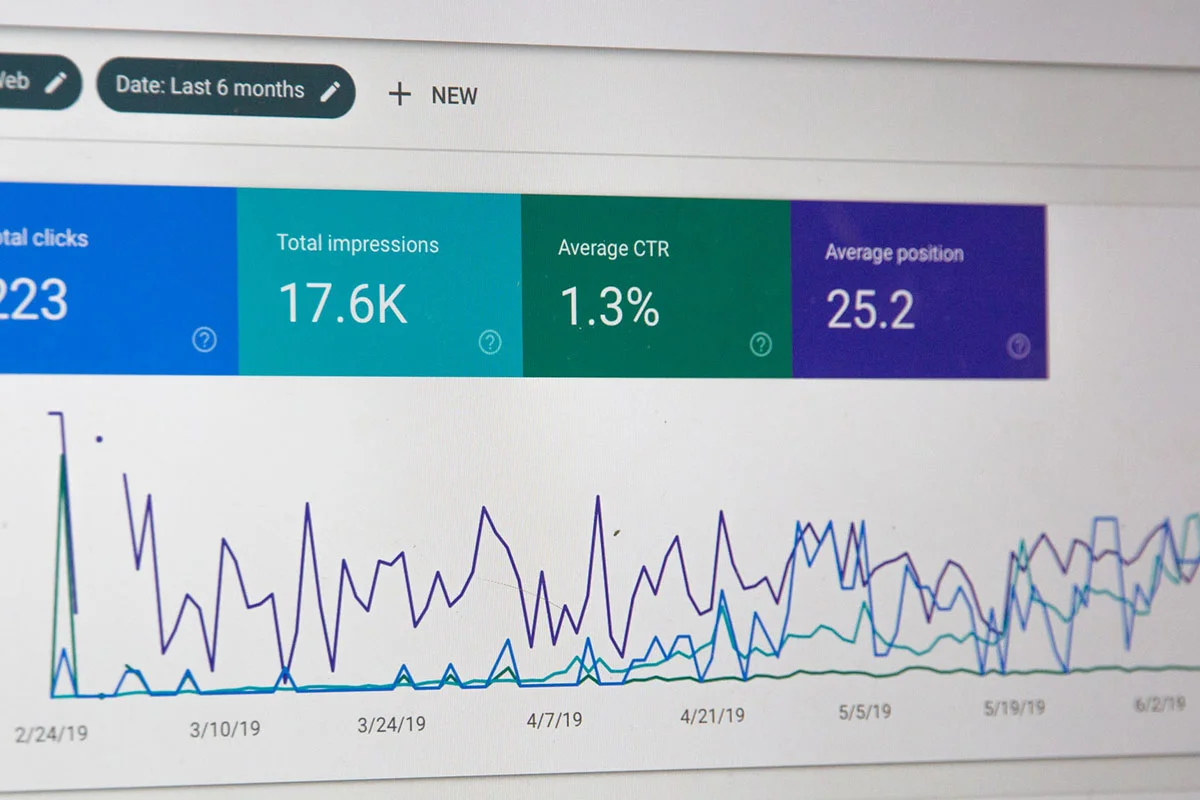Click the plus icon next to NEW
This screenshot has height=800, width=1200.
pyautogui.click(x=399, y=94)
